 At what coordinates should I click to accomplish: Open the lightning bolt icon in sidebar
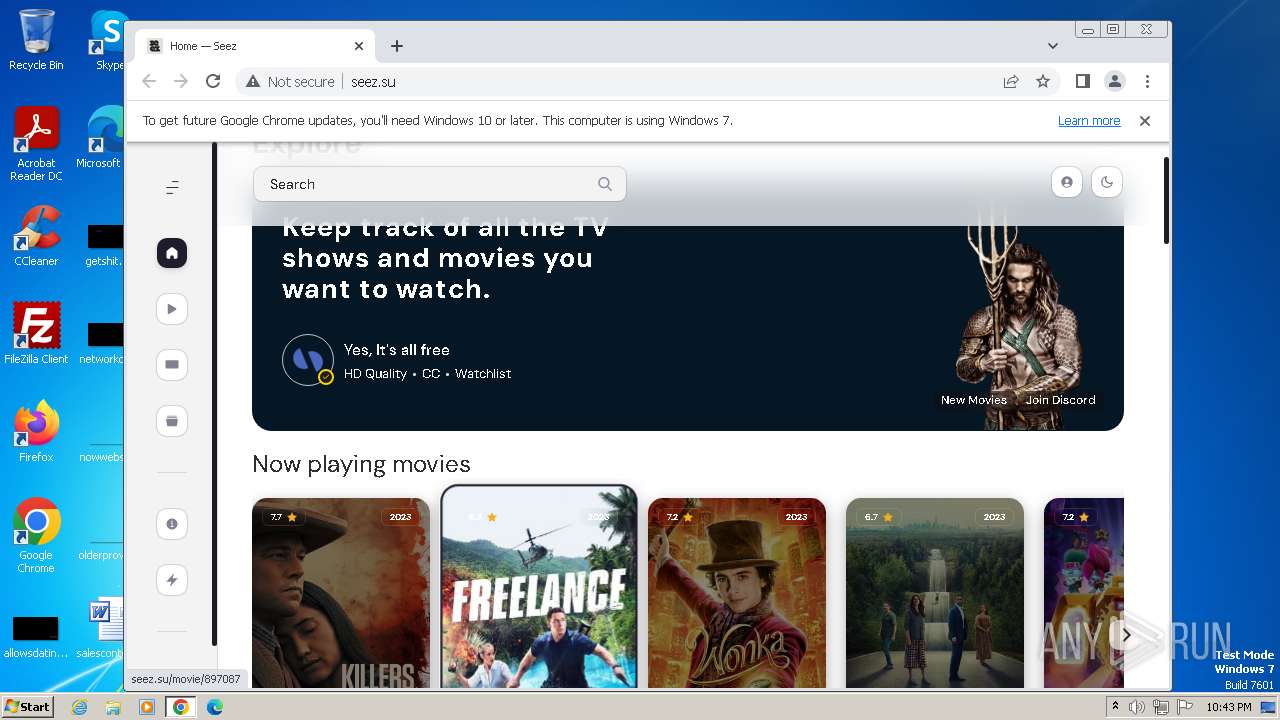(172, 580)
